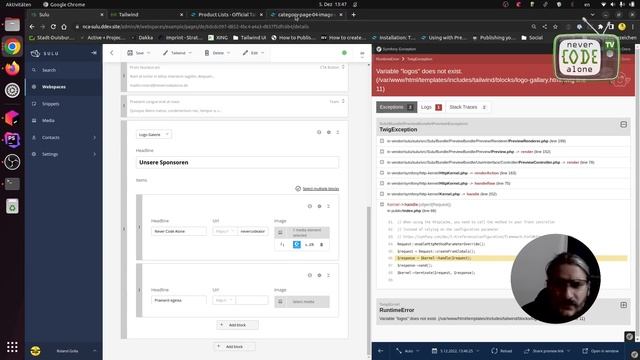Edit the Never Code Alone headline input
Screen dimensions: 640x360
179,231
